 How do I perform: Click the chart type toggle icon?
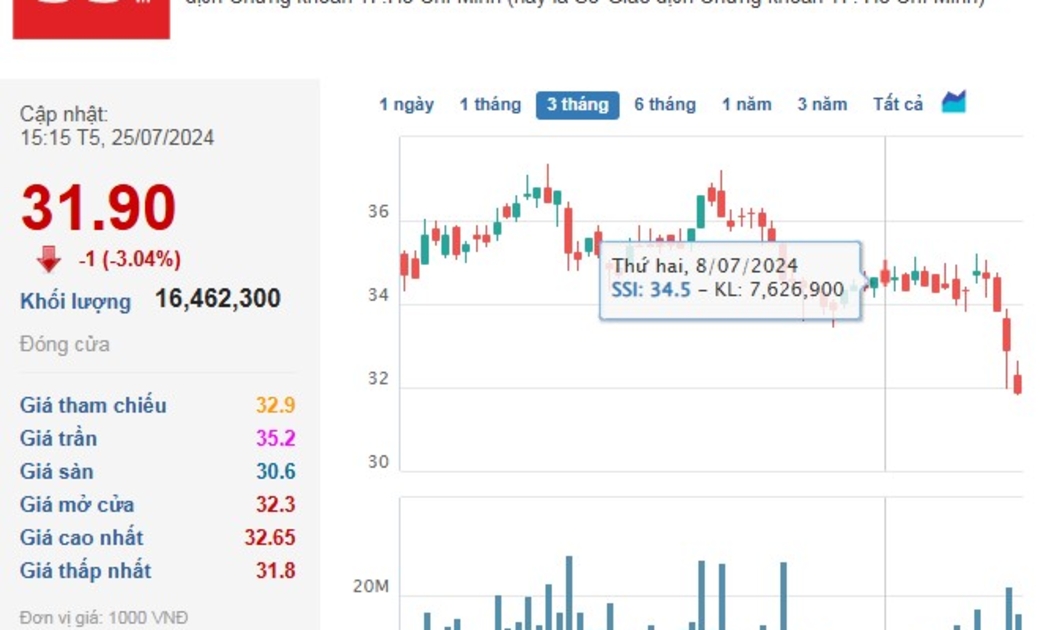point(954,102)
